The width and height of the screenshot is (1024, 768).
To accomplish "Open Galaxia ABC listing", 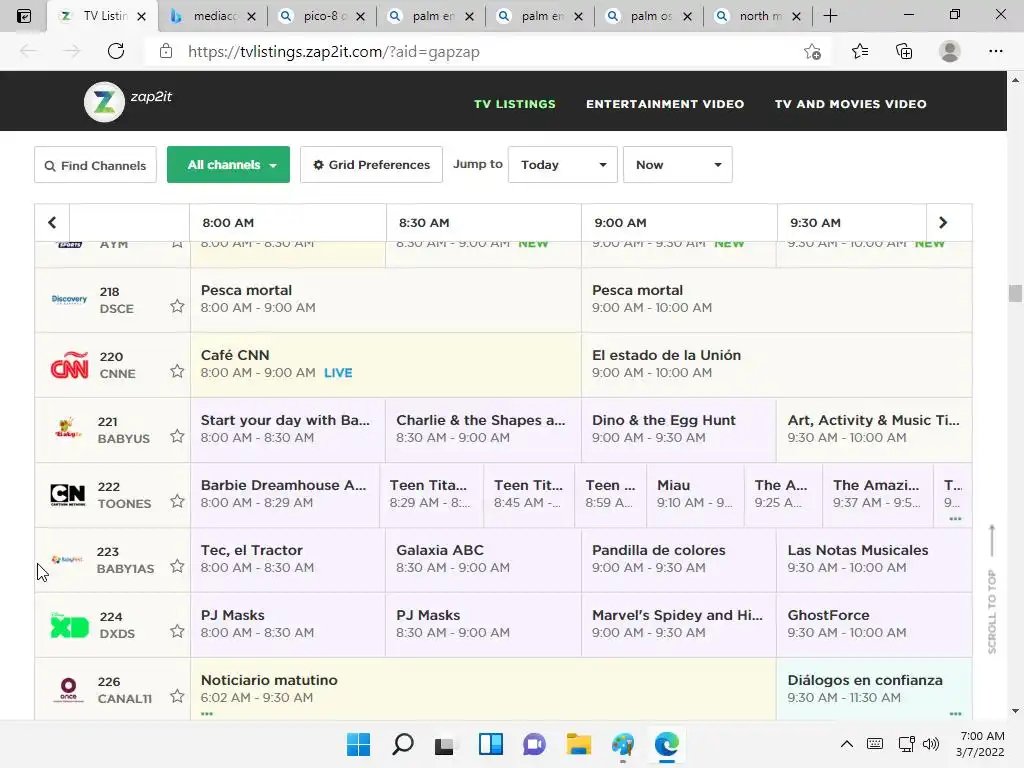I will pos(483,559).
